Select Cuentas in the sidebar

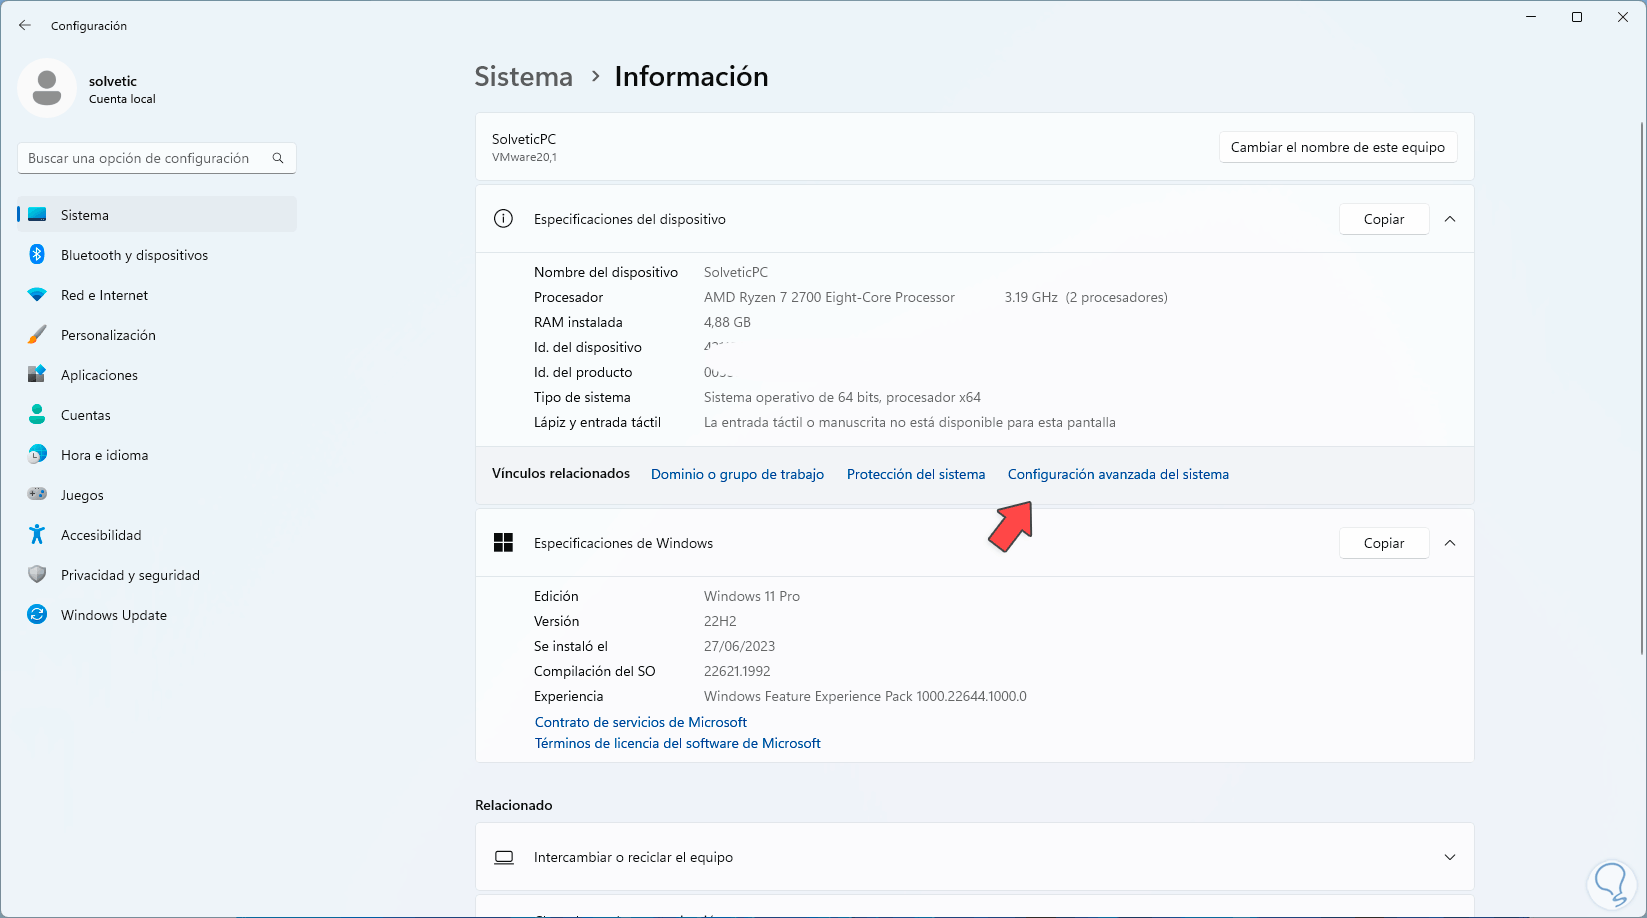click(86, 415)
